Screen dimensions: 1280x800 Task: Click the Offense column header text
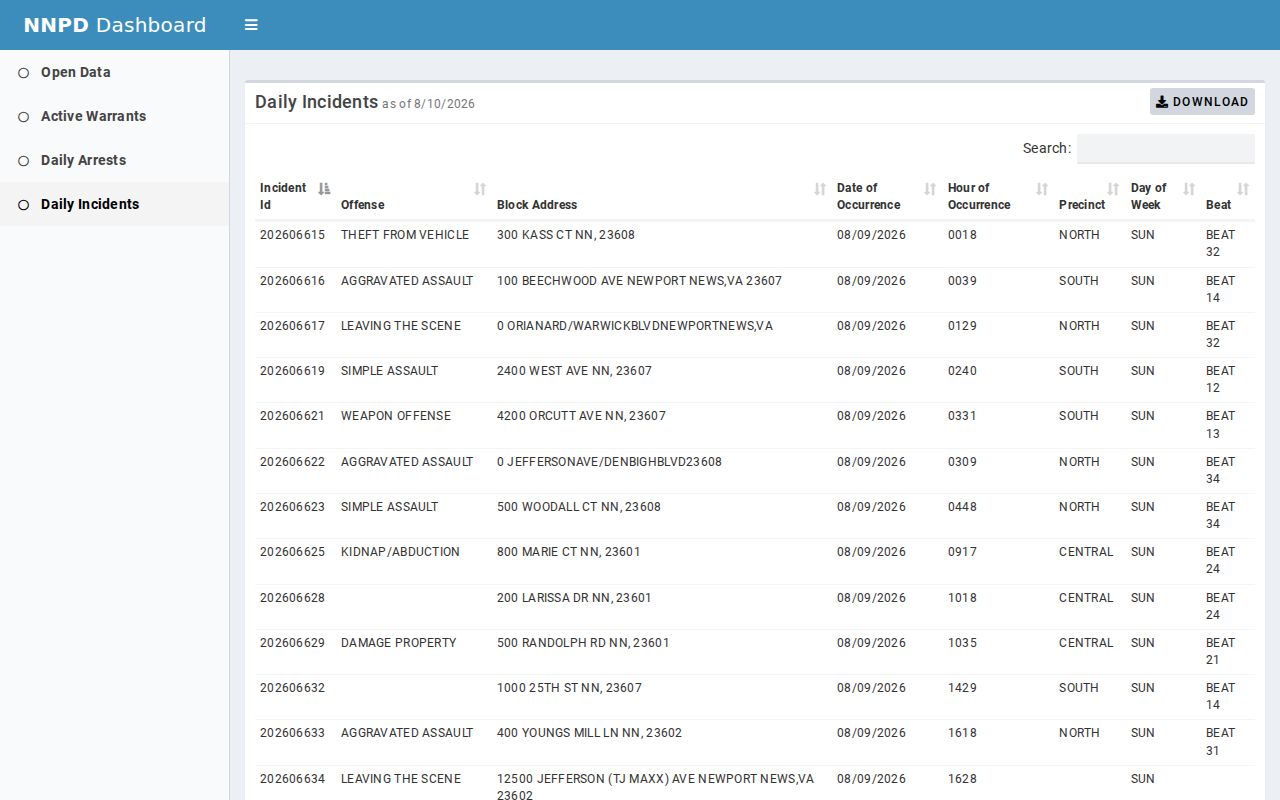(x=362, y=205)
